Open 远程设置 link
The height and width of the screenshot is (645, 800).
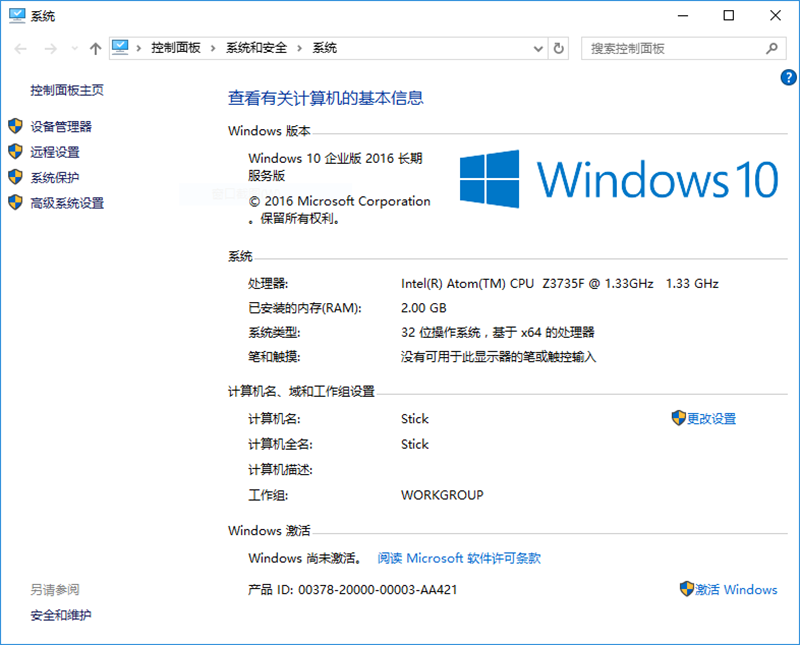(55, 152)
